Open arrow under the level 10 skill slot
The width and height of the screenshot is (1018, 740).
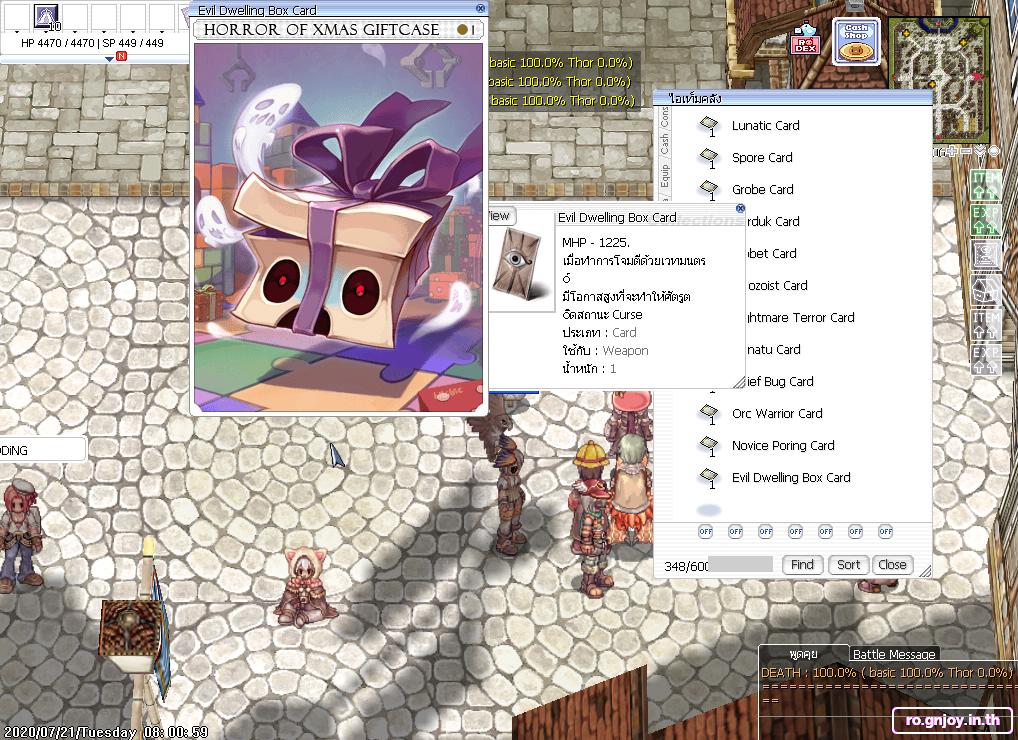click(45, 32)
